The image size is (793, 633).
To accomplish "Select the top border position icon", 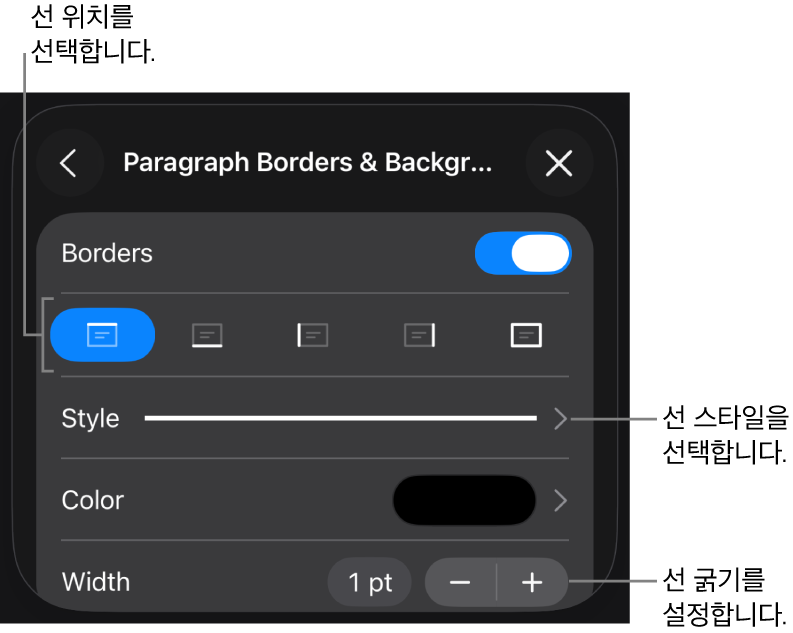I will [x=103, y=335].
